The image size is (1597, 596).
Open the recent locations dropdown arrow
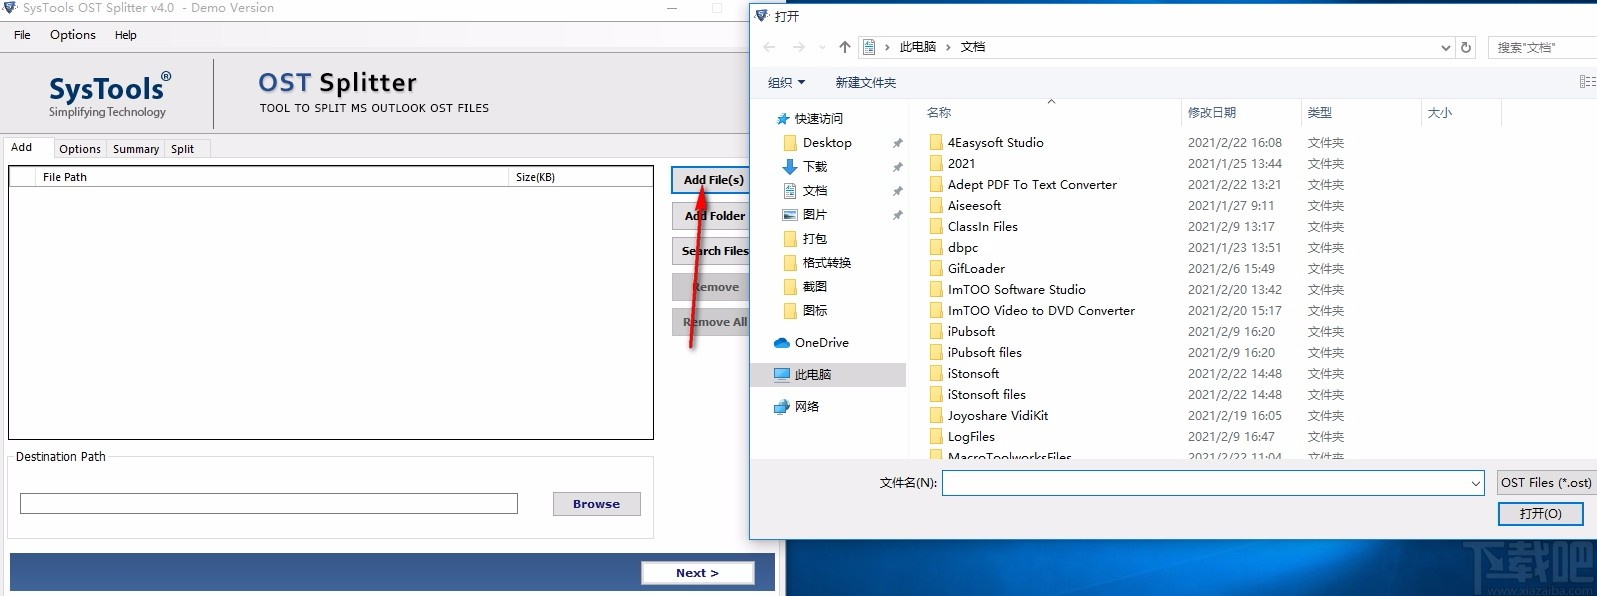pyautogui.click(x=822, y=47)
